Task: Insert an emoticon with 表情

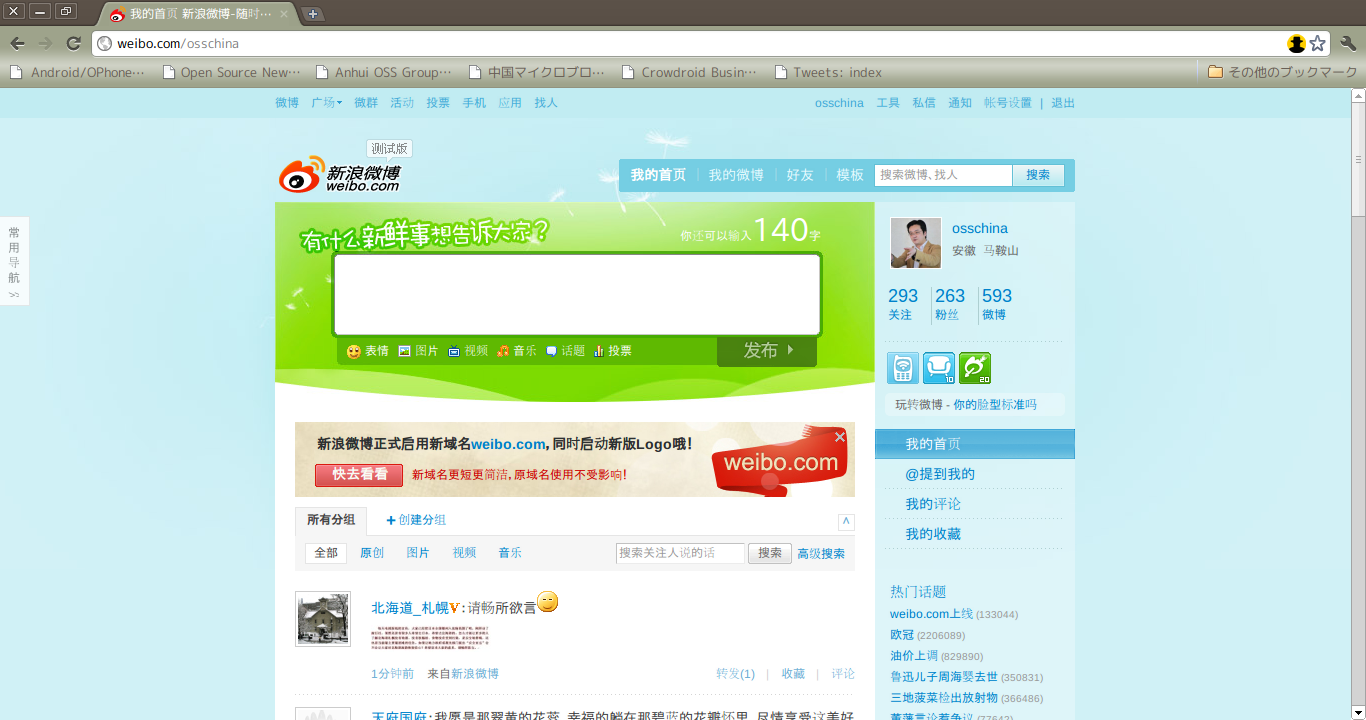Action: pos(368,351)
